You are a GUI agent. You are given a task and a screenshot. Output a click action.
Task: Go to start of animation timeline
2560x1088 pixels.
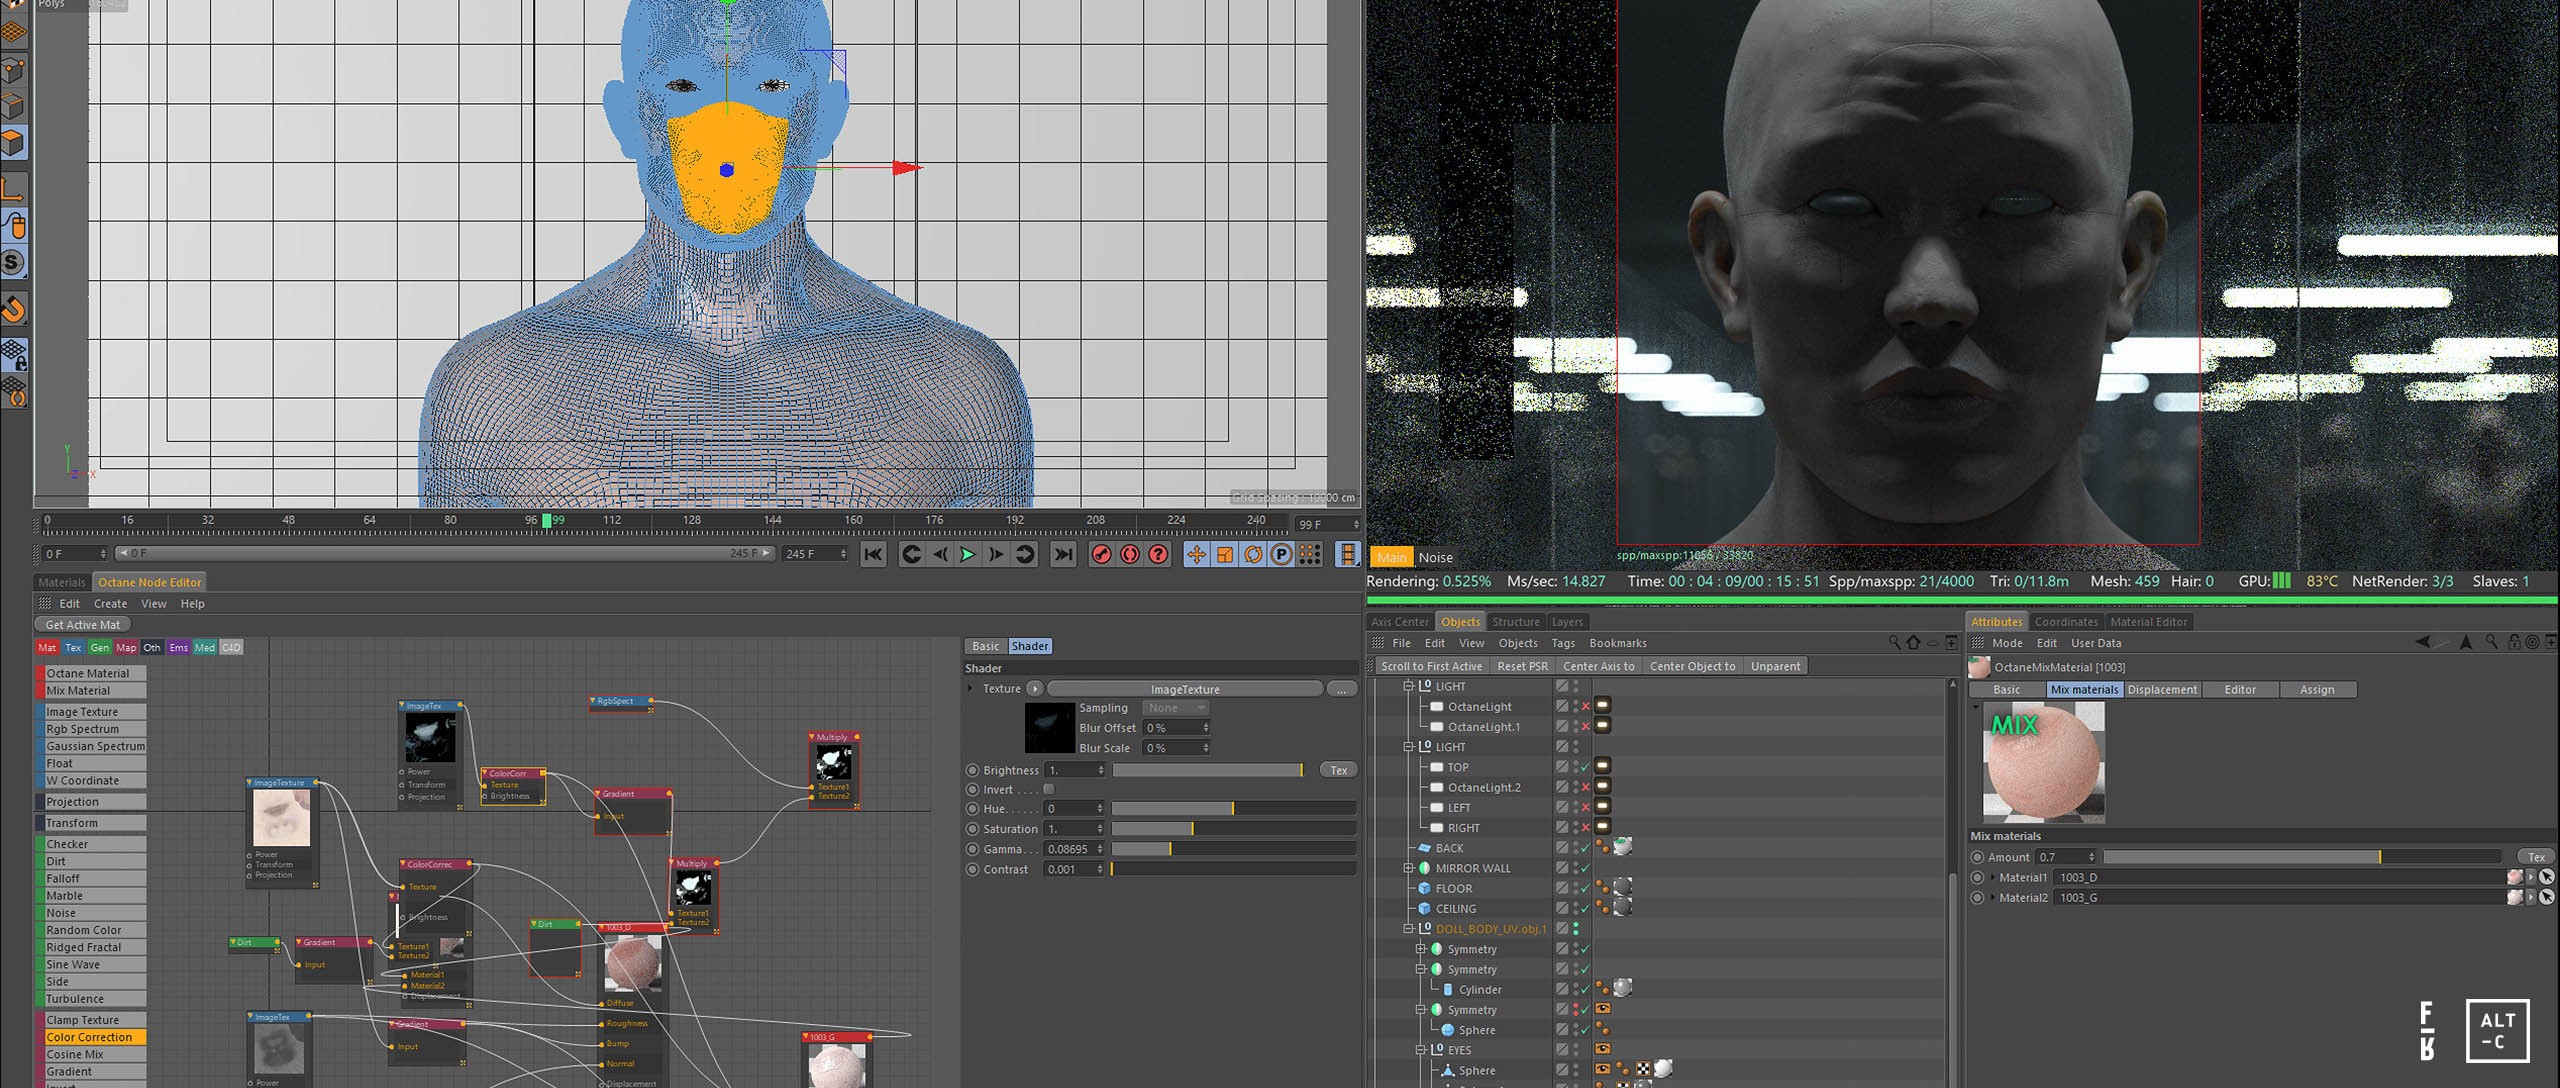tap(873, 554)
